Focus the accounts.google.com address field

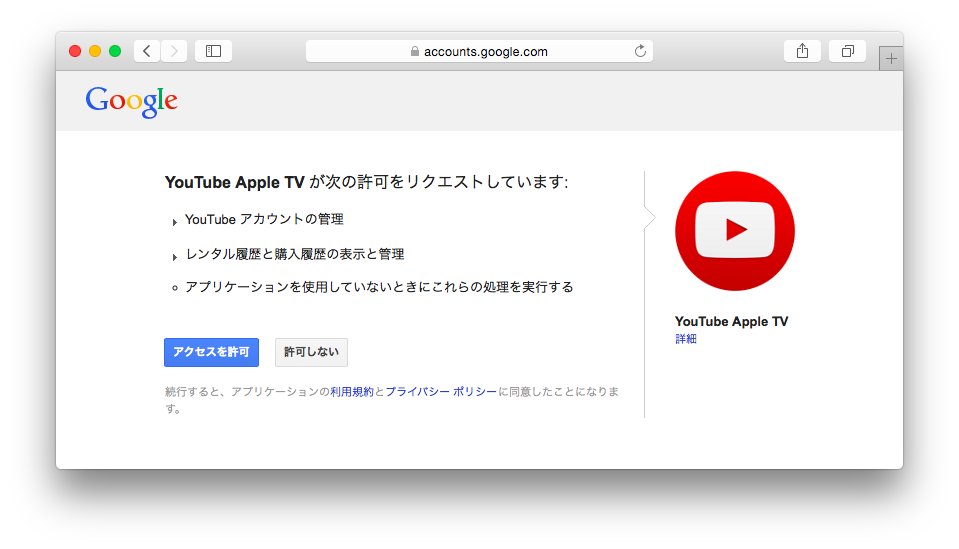pyautogui.click(x=480, y=51)
